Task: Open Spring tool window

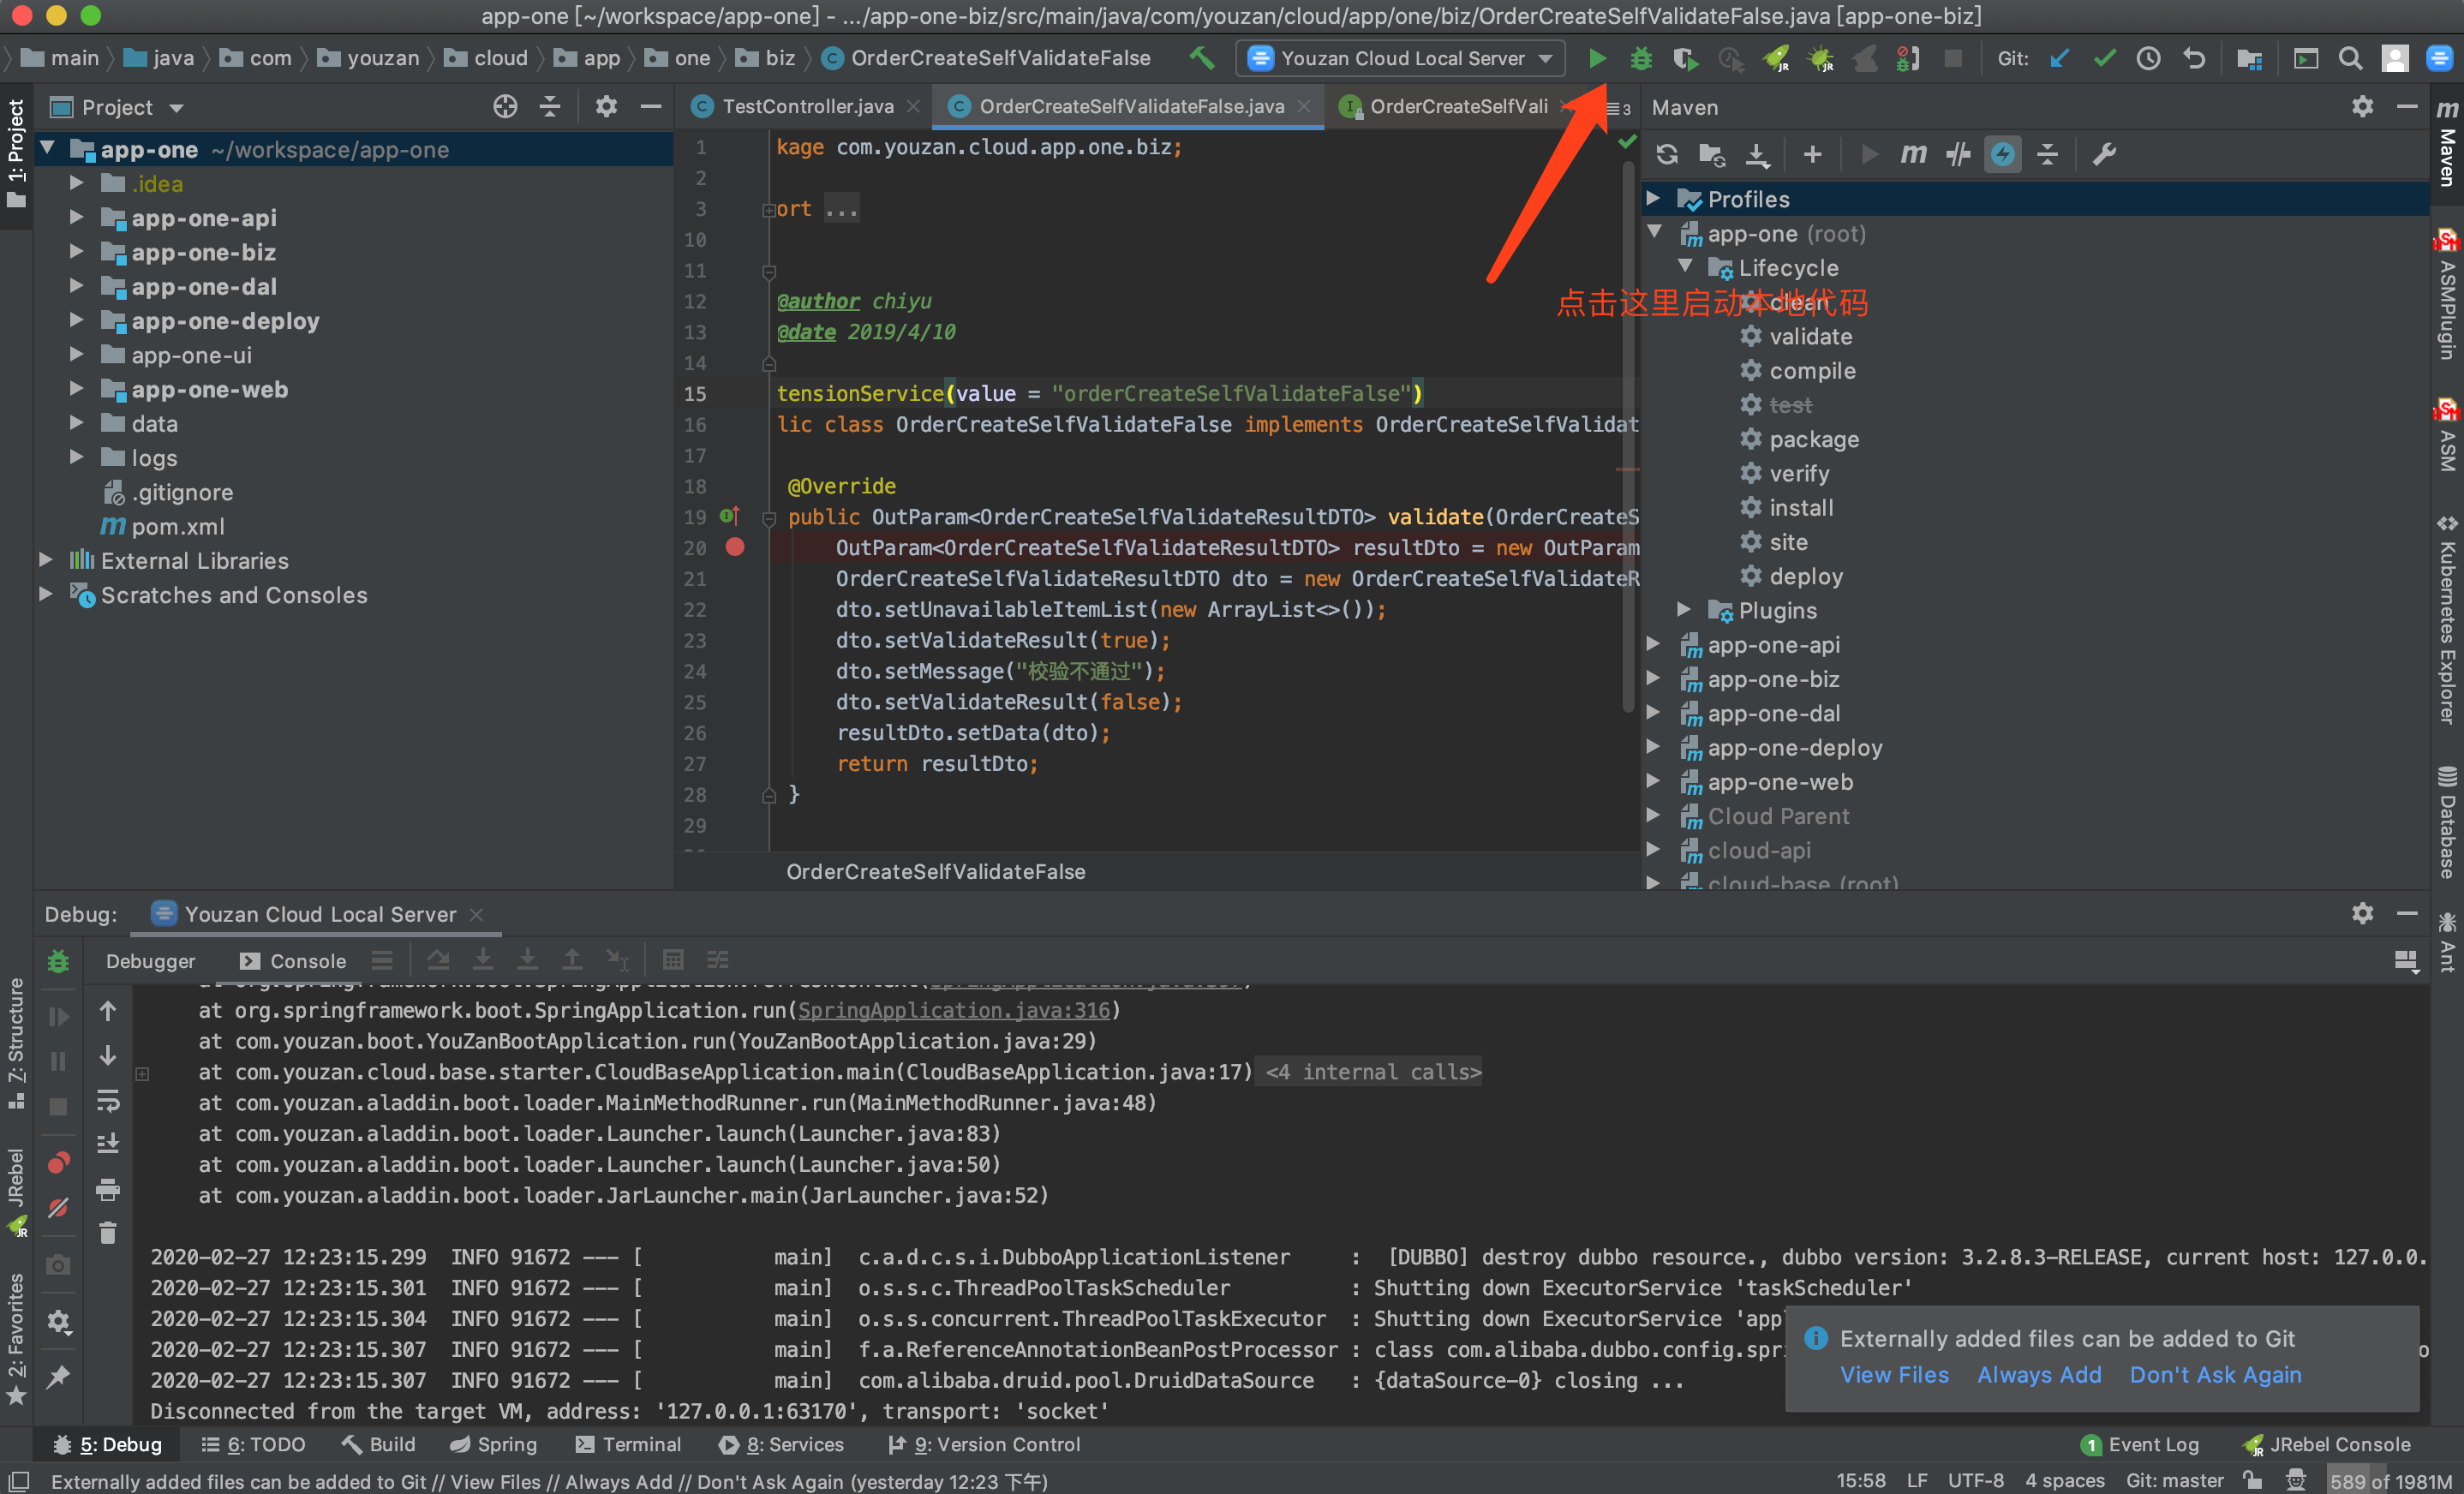Action: [x=493, y=1444]
